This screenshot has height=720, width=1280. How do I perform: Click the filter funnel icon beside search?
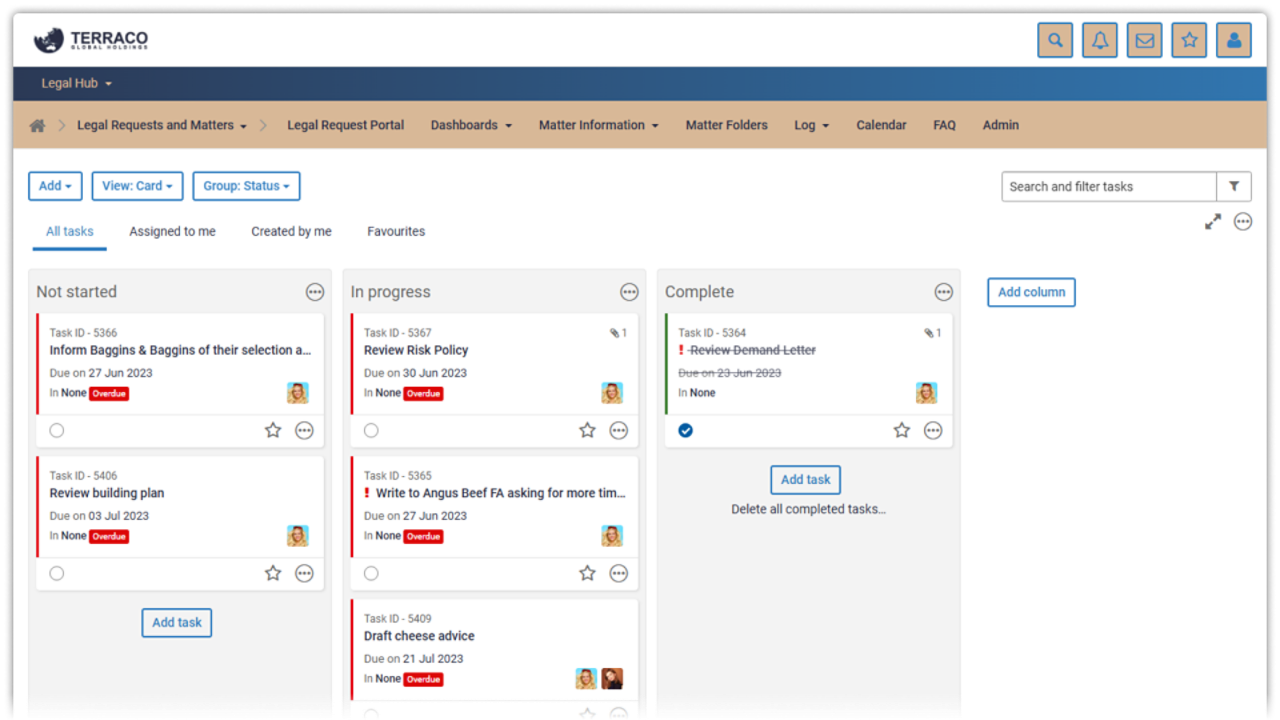tap(1234, 186)
